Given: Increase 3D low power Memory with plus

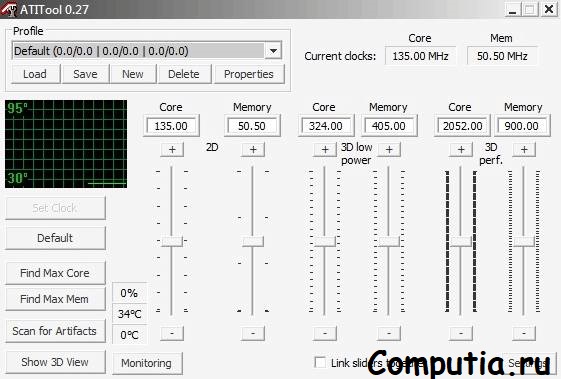Looking at the screenshot, I should coord(389,150).
